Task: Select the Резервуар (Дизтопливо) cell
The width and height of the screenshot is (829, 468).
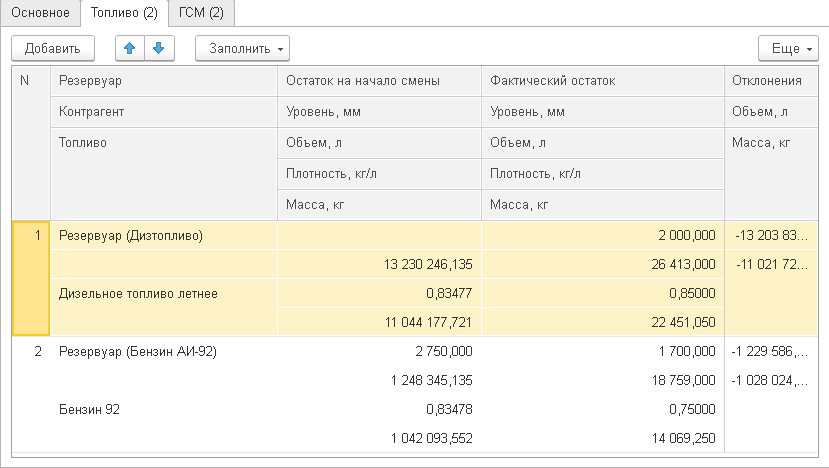Action: (131, 236)
